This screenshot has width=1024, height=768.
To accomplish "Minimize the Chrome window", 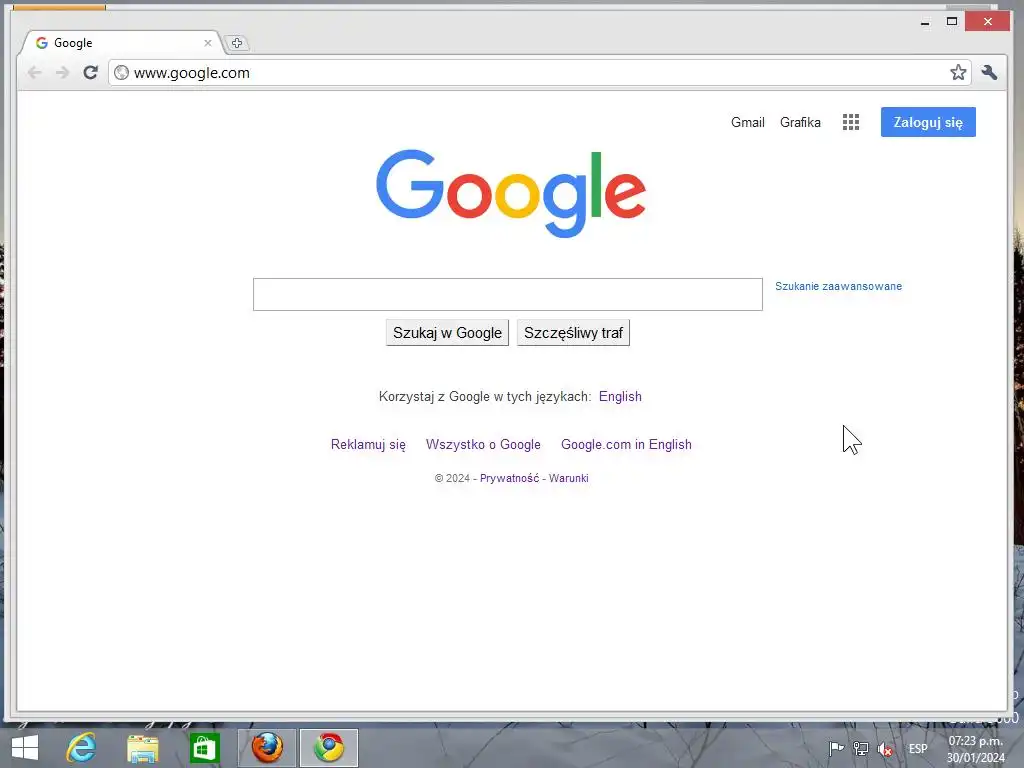I will coord(925,22).
